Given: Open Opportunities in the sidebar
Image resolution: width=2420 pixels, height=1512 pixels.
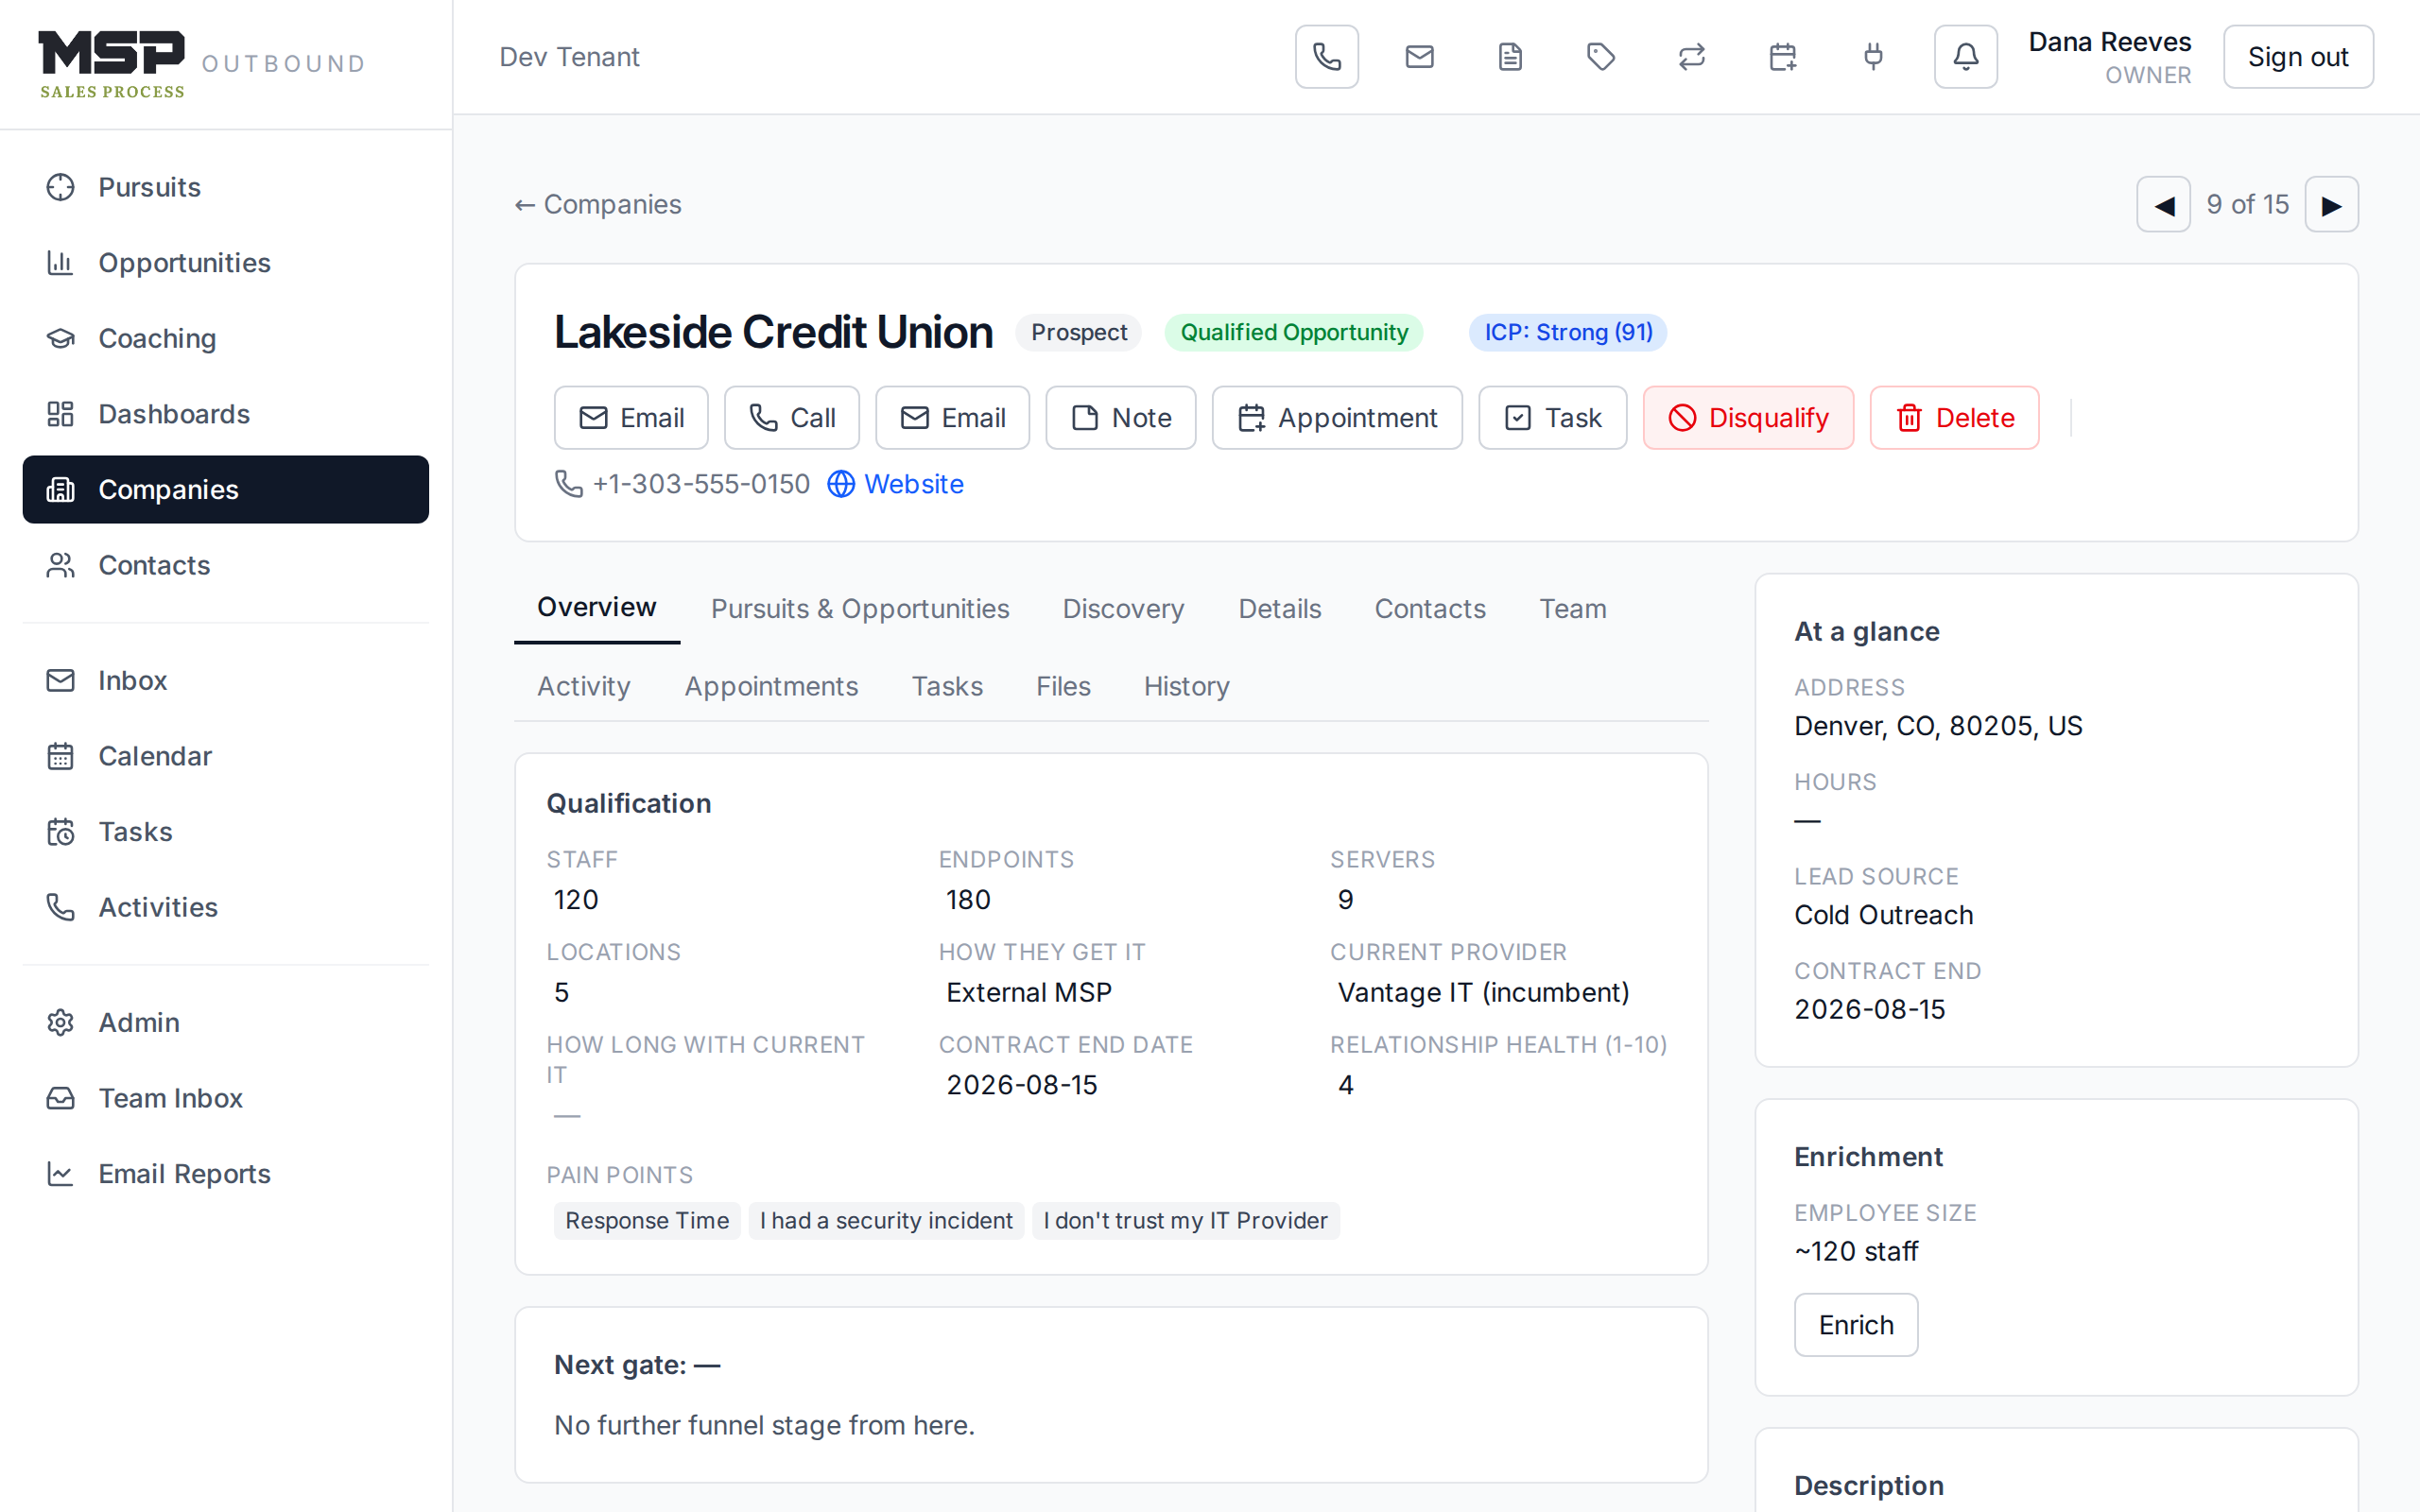Looking at the screenshot, I should click(226, 263).
